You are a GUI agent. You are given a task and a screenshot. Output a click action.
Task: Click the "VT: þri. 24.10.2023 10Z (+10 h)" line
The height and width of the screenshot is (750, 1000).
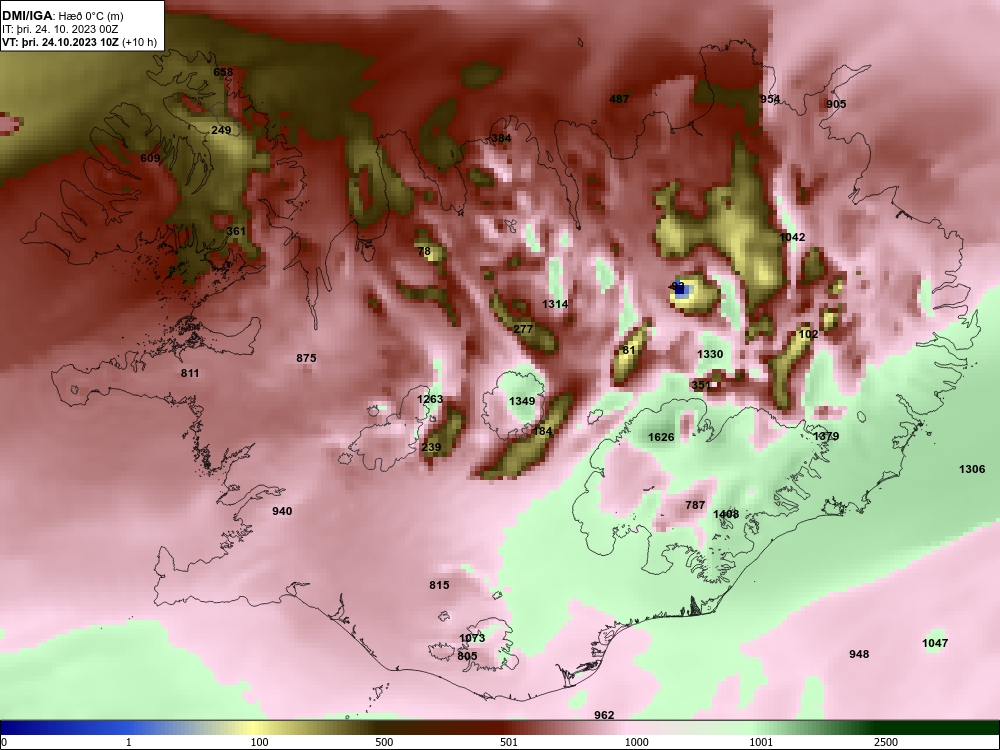(x=79, y=43)
